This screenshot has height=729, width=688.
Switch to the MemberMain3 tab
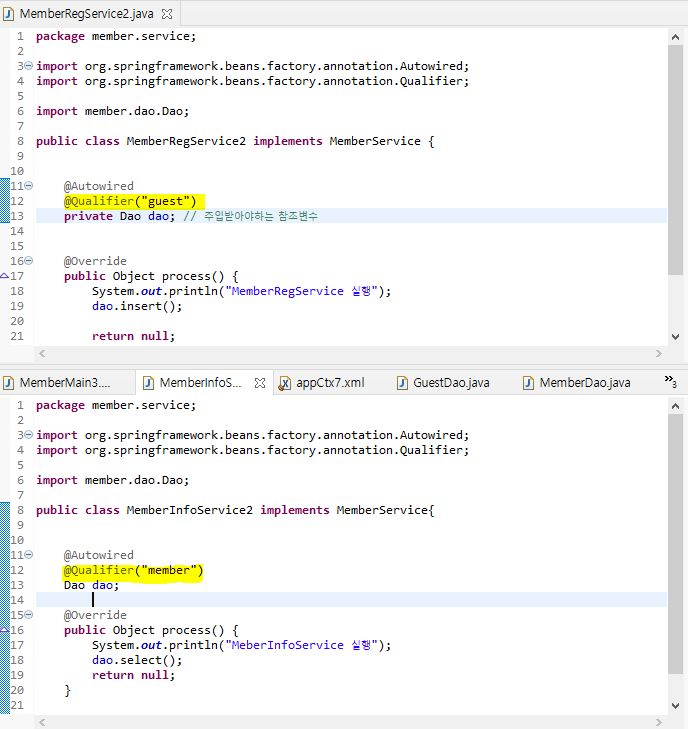pos(65,383)
